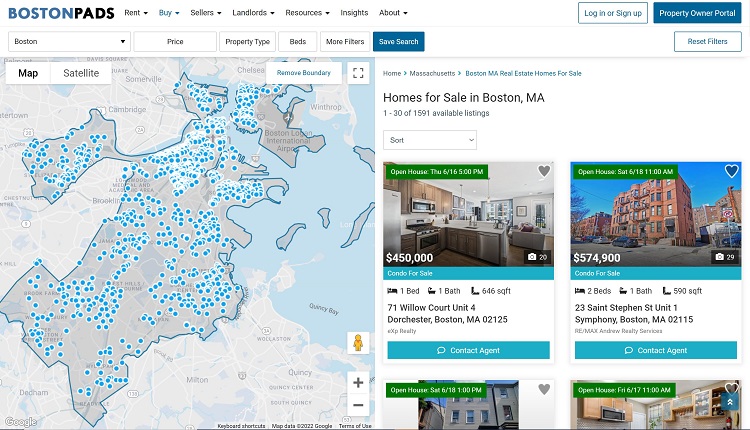Open the 20 photos camera badge on $450,000 listing
This screenshot has width=750, height=430.
537,257
